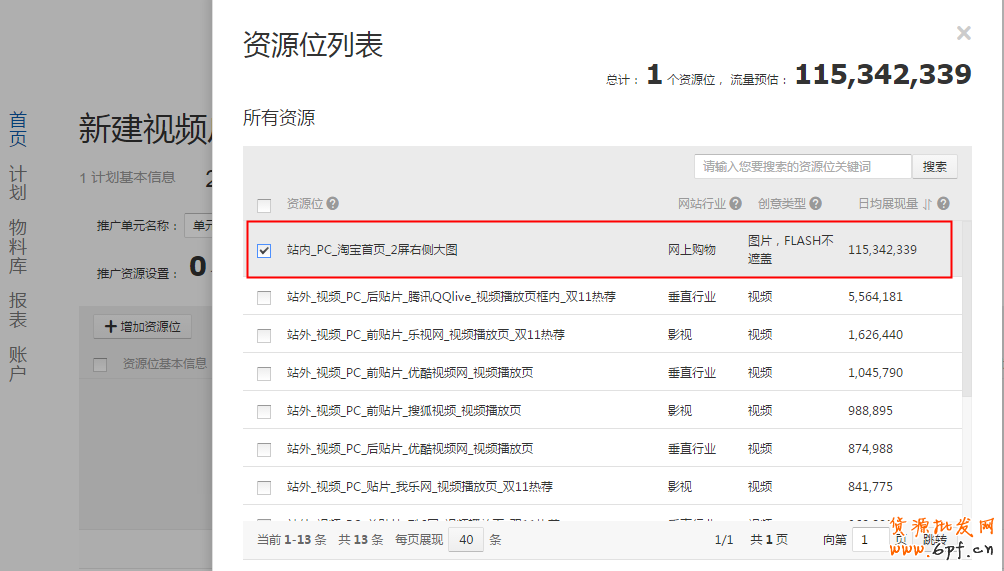Click the plus icon on 增加资源位
Screen dimensions: 1004x571
pos(111,327)
